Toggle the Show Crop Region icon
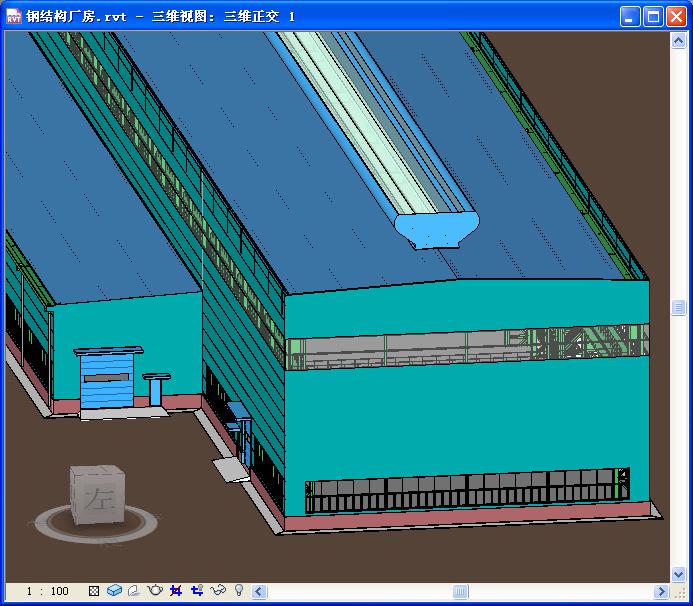 pyautogui.click(x=197, y=591)
